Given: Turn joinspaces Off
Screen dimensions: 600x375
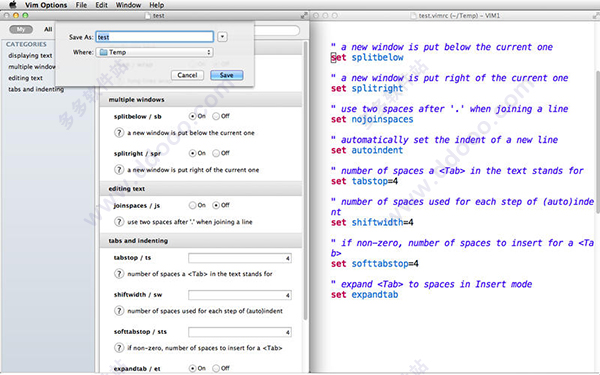Looking at the screenshot, I should click(216, 205).
